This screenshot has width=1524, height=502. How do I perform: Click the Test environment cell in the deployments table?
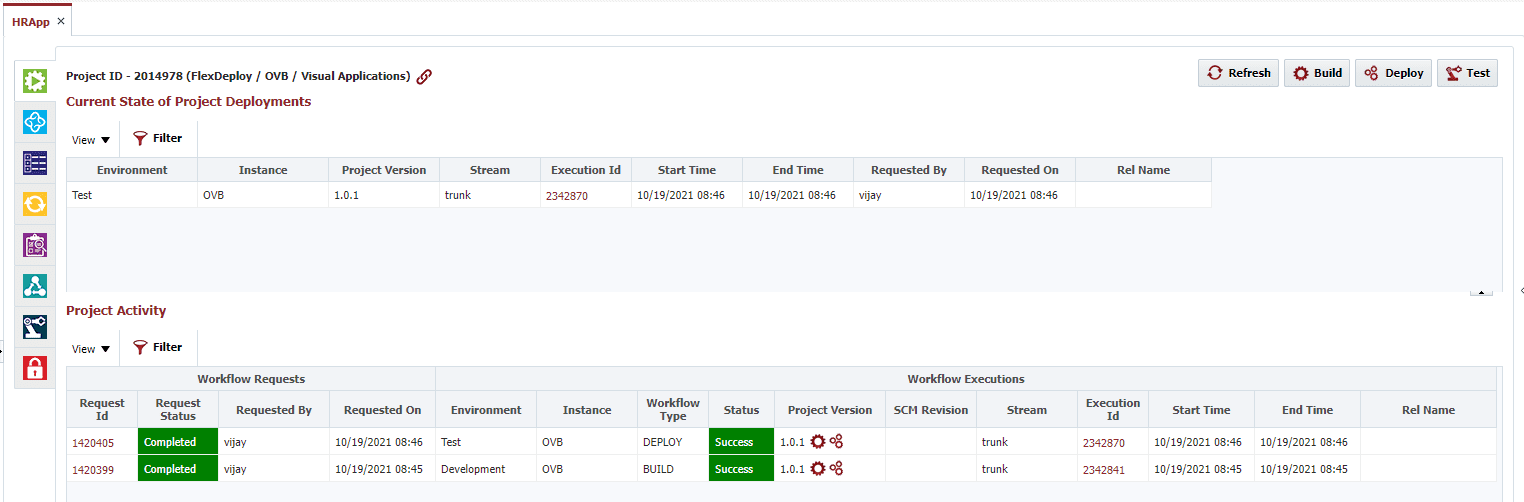pyautogui.click(x=132, y=195)
